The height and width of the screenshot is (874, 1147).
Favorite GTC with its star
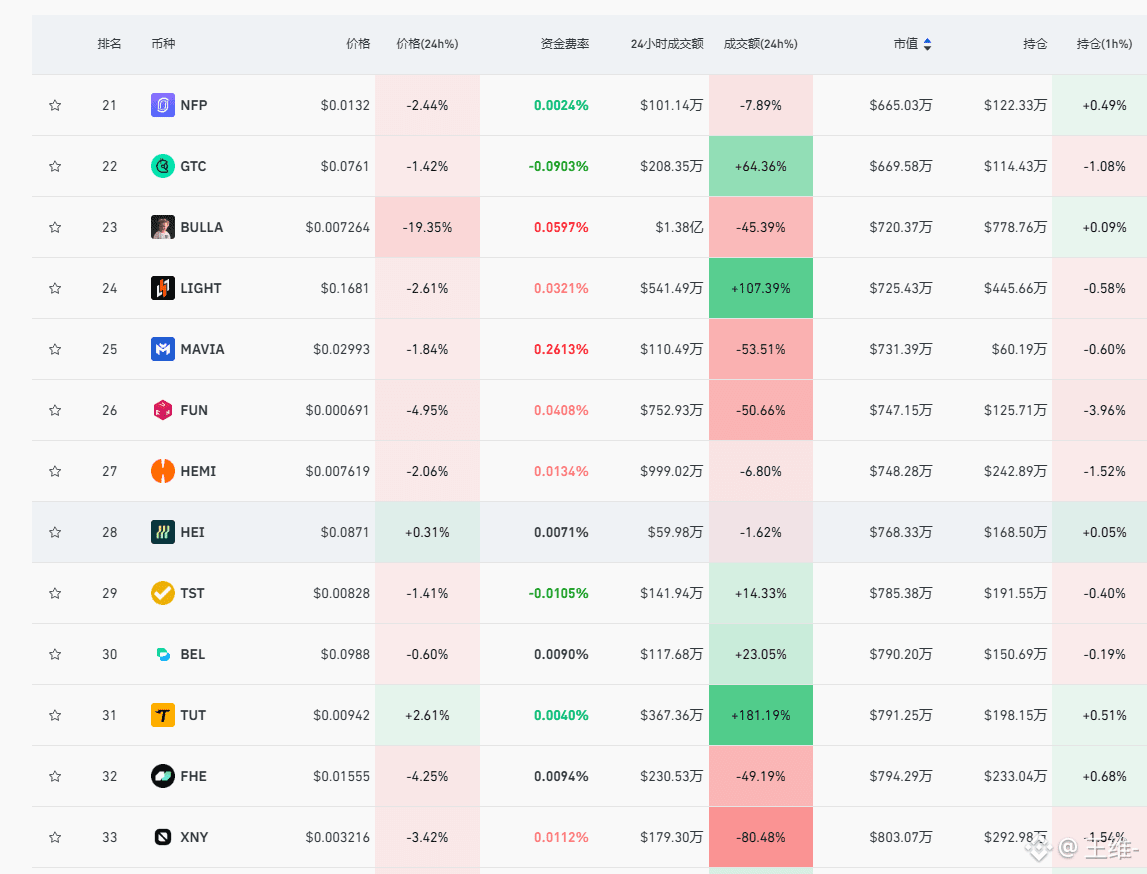(55, 166)
